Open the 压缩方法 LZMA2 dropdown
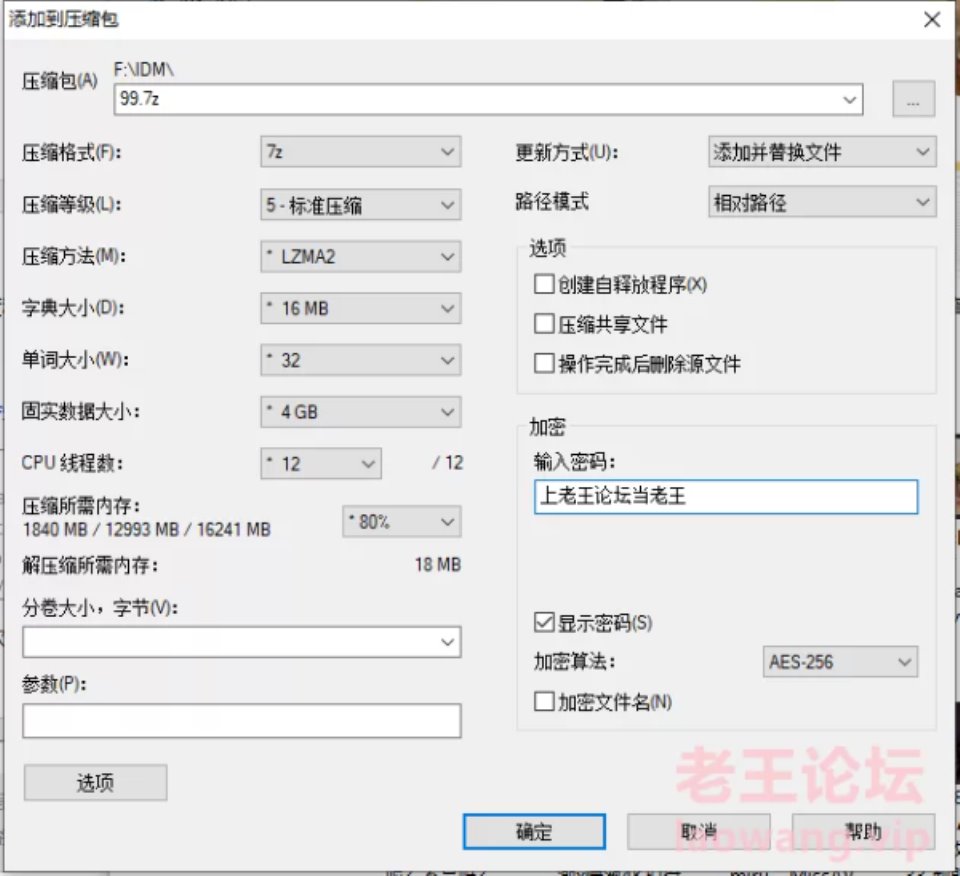960x876 pixels. coord(361,256)
